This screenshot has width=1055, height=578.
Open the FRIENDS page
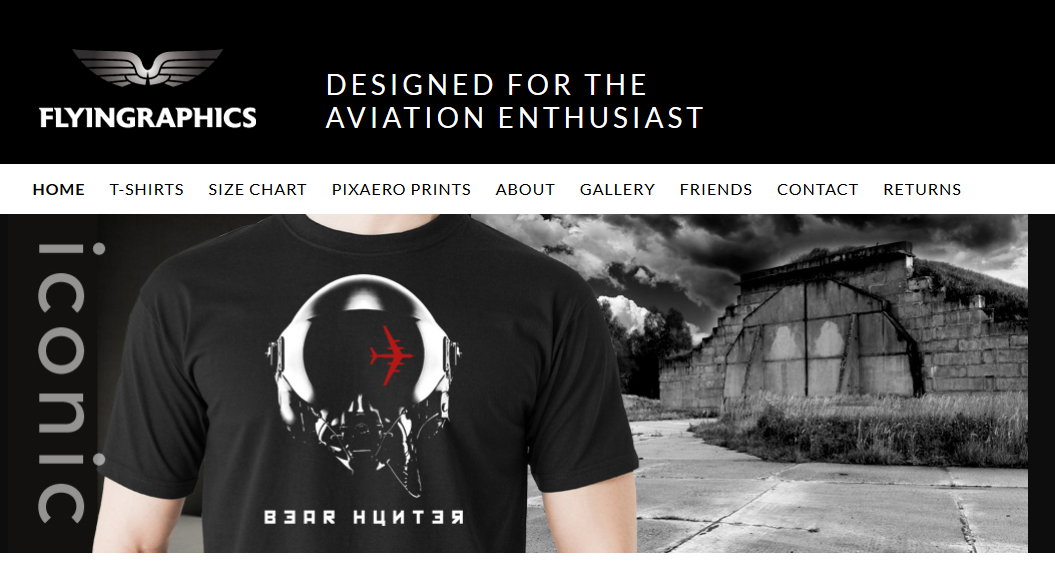coord(716,190)
